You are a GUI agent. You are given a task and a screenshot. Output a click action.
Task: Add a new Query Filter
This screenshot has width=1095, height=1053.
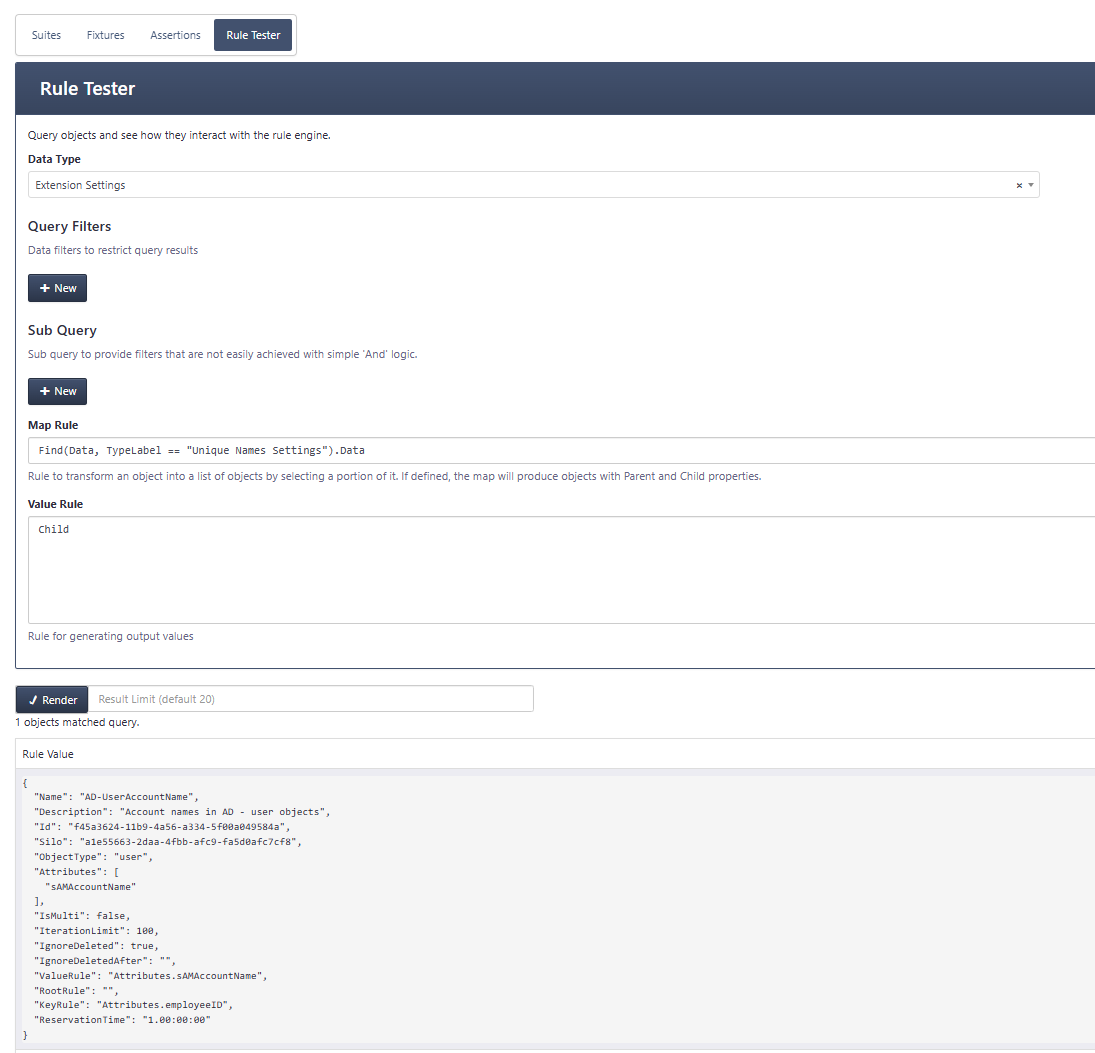coord(57,287)
